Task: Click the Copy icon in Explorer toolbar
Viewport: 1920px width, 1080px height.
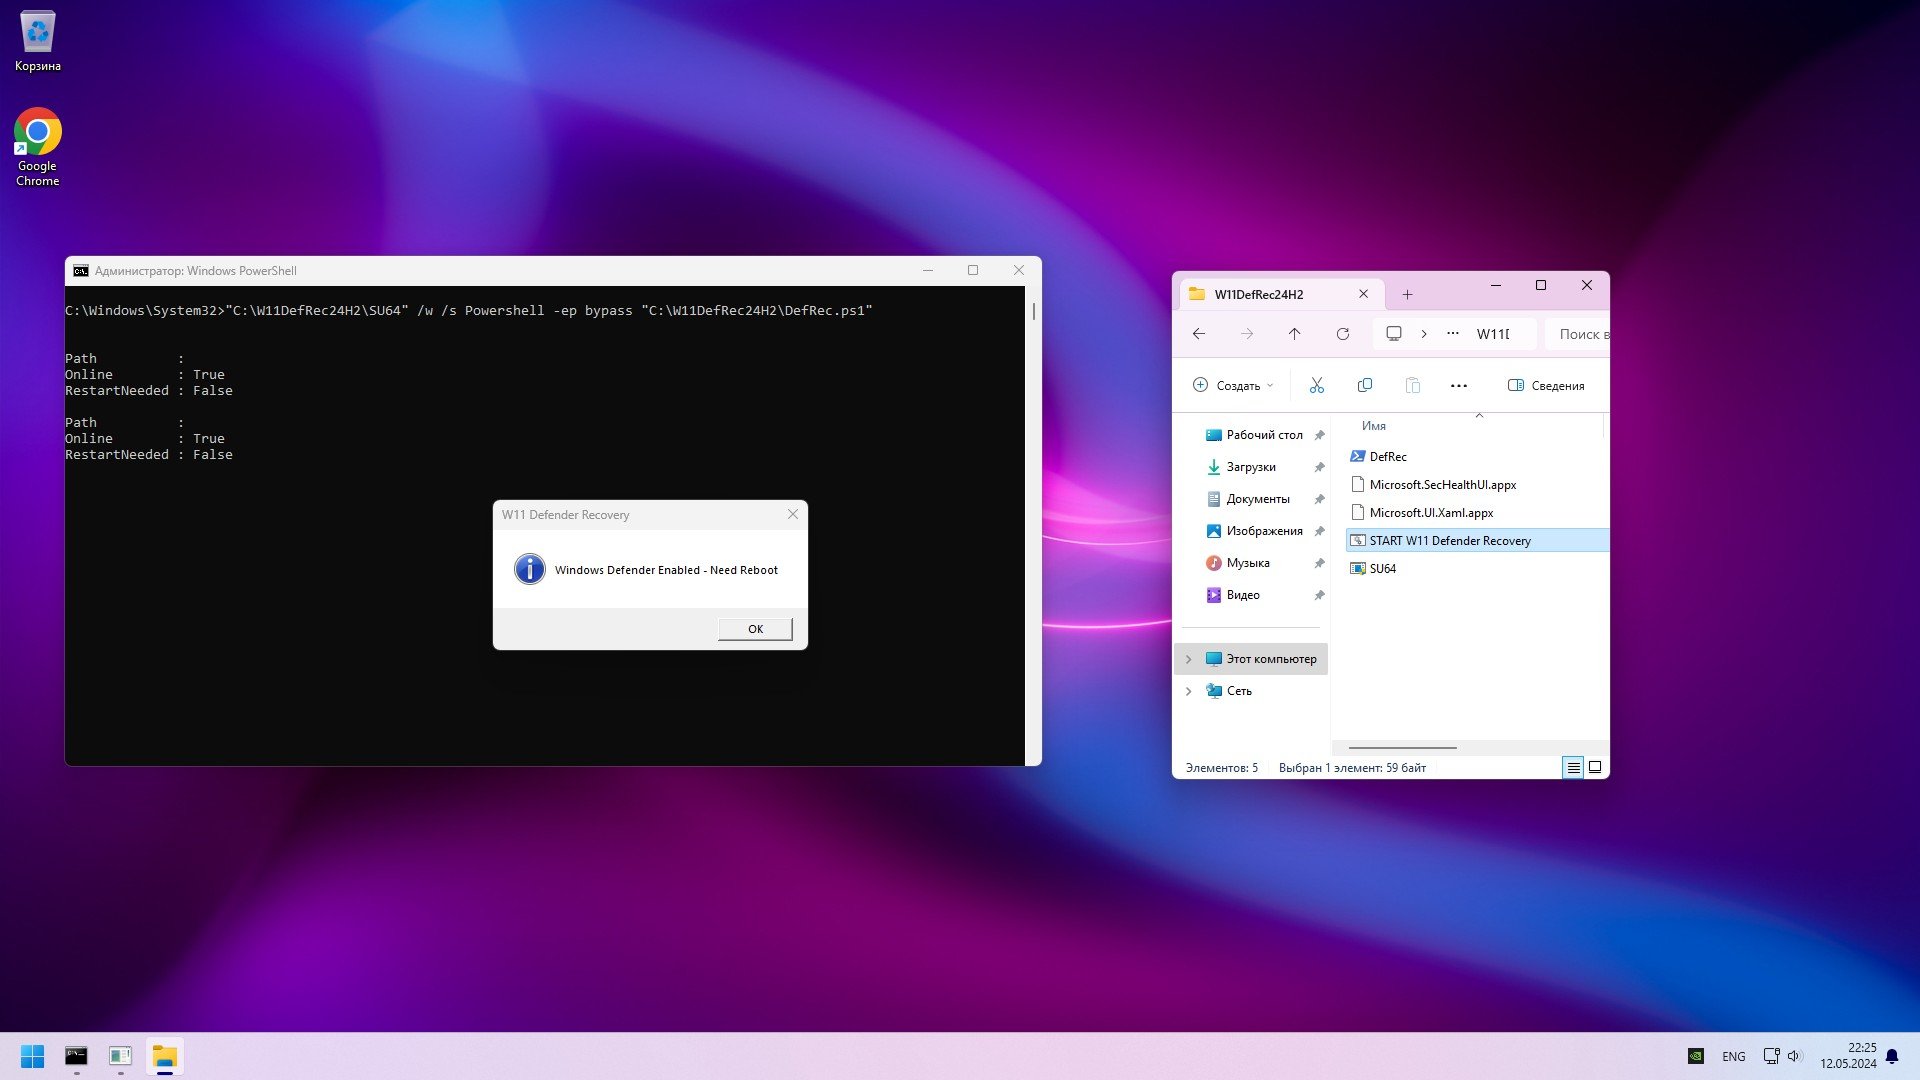Action: click(1364, 386)
